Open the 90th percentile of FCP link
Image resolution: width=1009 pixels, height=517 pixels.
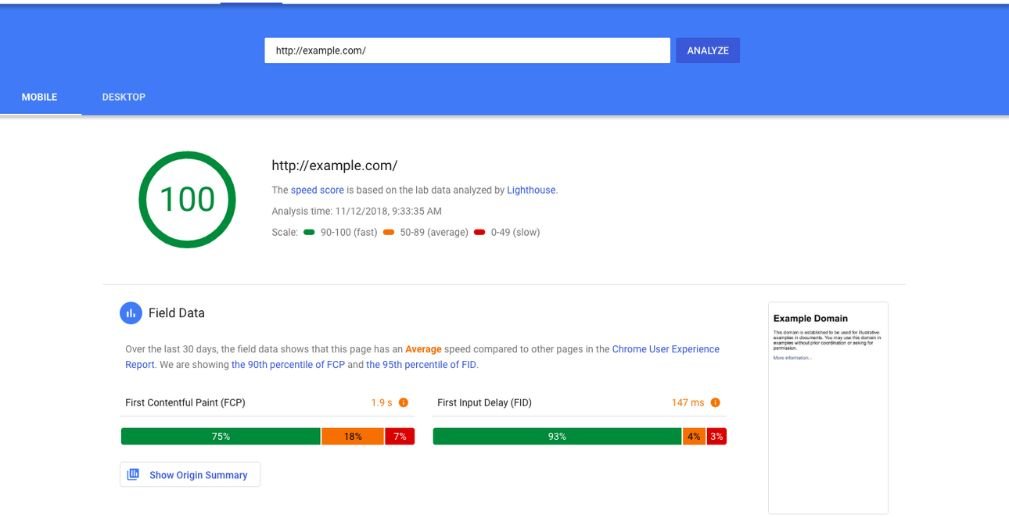(x=288, y=365)
